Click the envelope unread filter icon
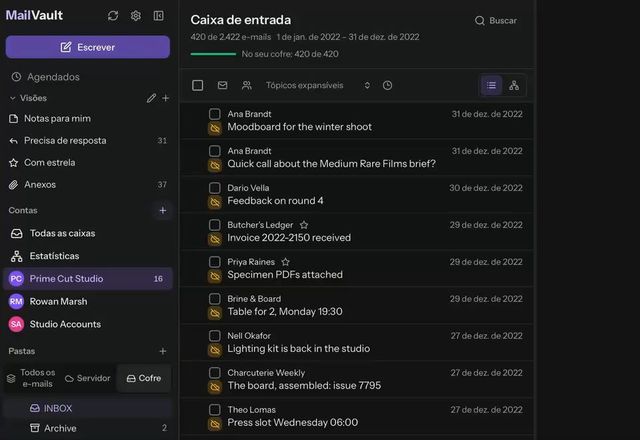Viewport: 640px width, 440px height. pos(222,85)
